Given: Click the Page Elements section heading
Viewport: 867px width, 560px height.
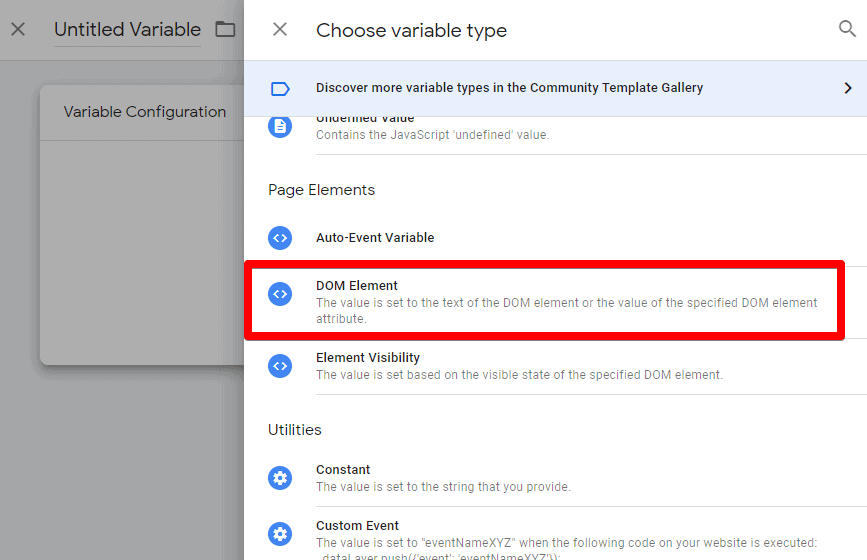Looking at the screenshot, I should tap(321, 190).
